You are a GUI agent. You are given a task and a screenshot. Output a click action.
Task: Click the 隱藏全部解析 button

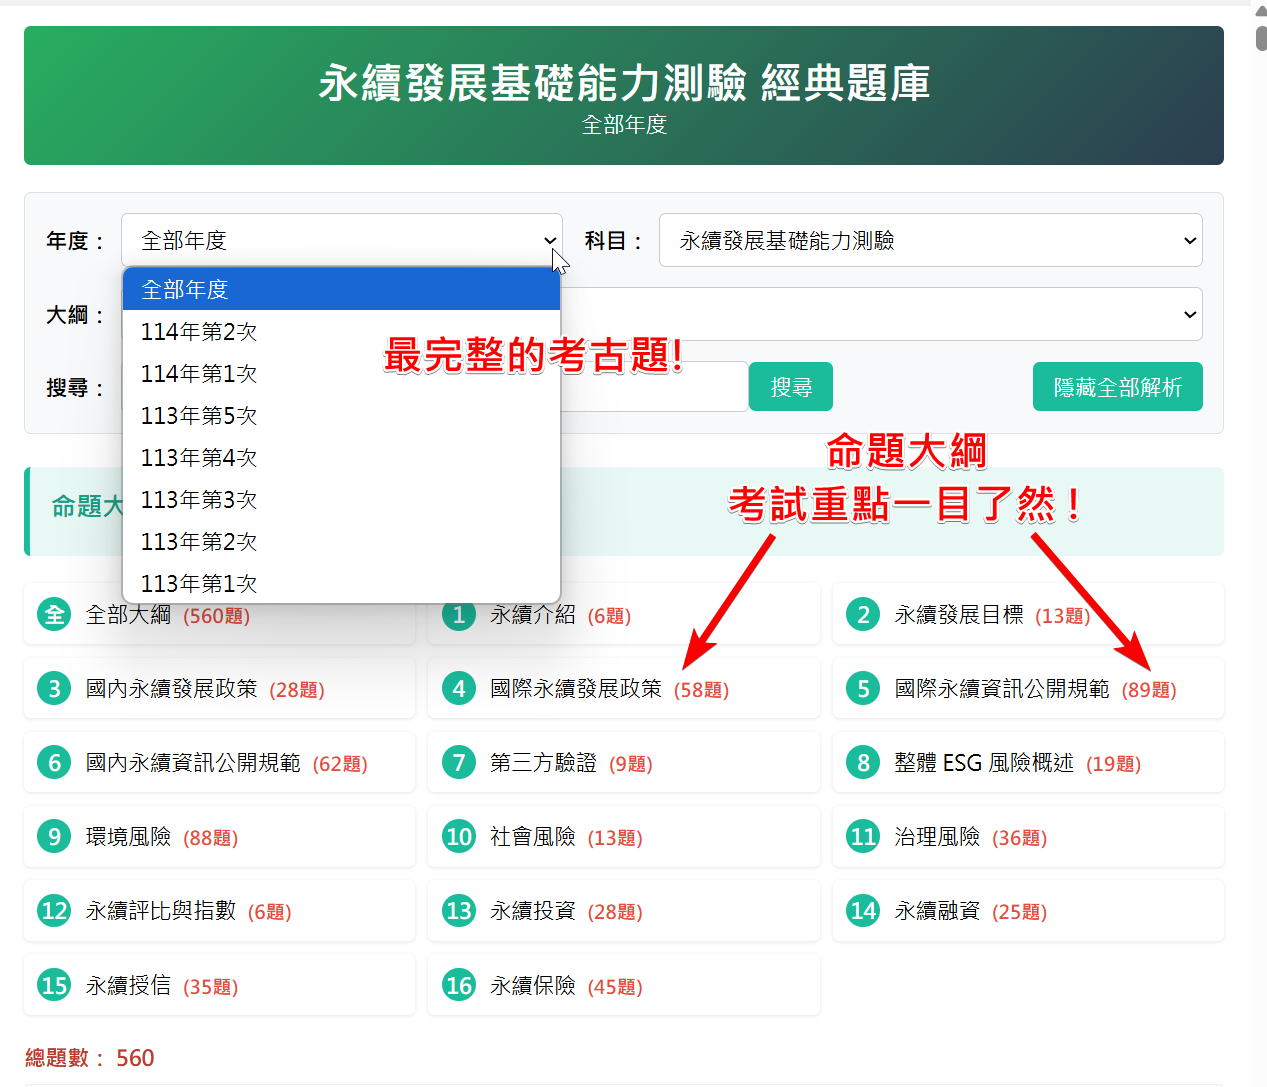(1117, 387)
